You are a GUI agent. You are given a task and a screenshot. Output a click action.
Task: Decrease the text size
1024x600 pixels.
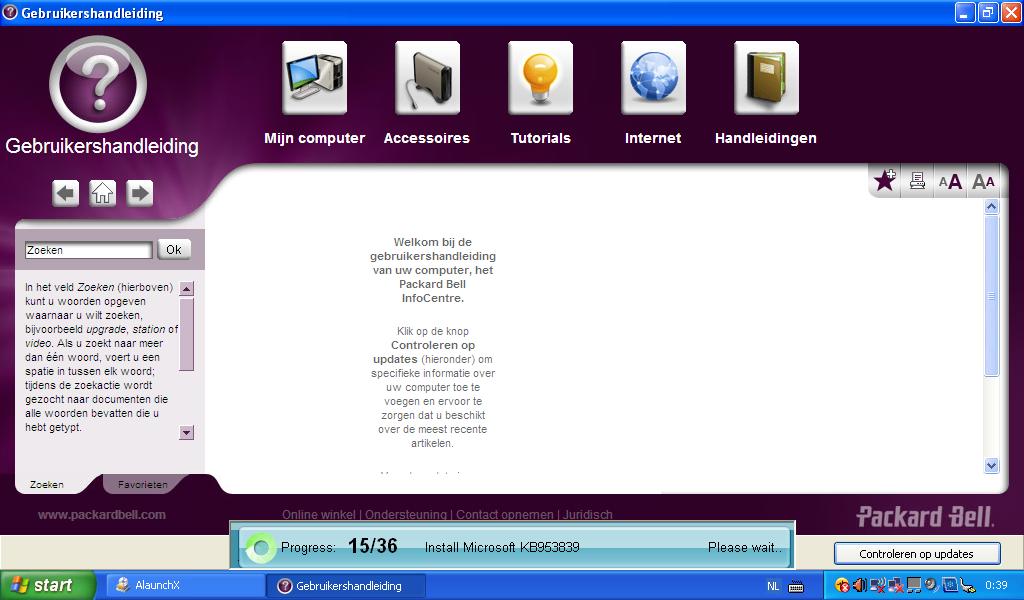(x=984, y=181)
